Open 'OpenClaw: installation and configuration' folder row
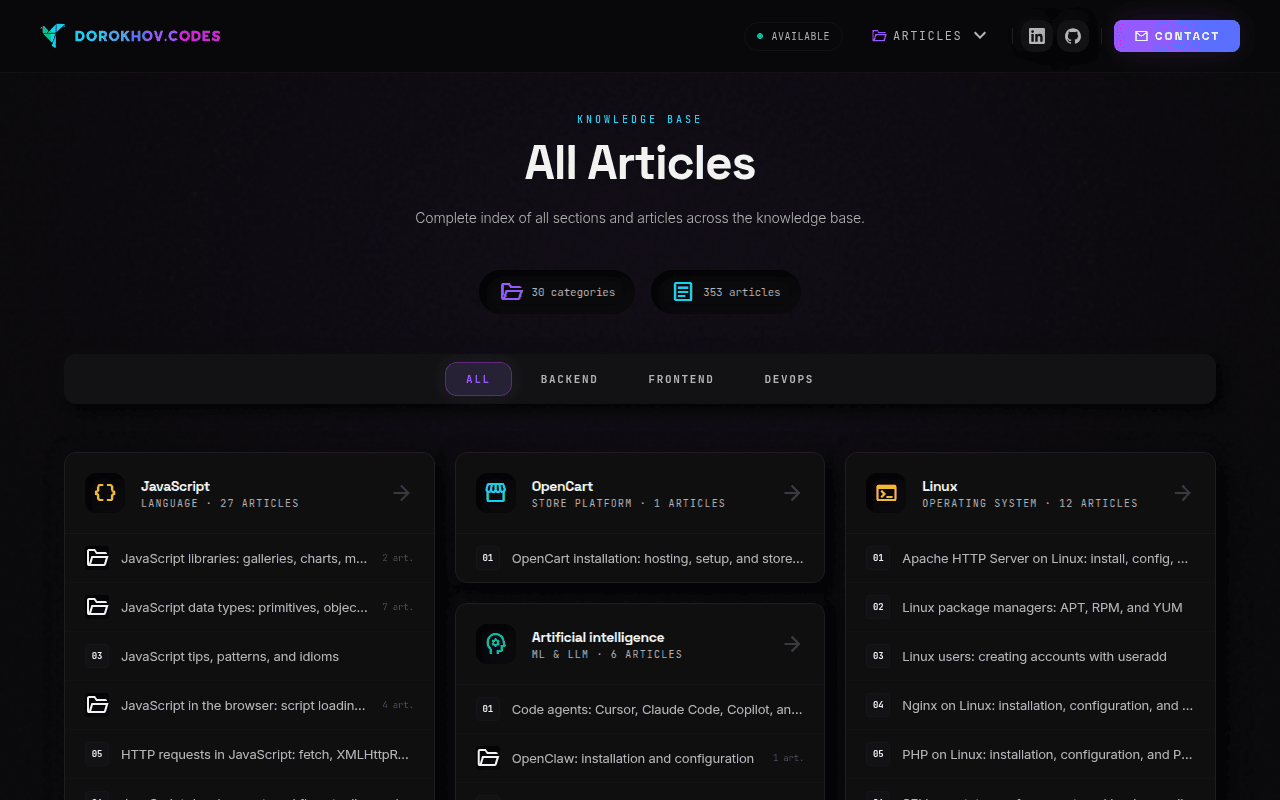This screenshot has height=800, width=1280. click(x=640, y=758)
